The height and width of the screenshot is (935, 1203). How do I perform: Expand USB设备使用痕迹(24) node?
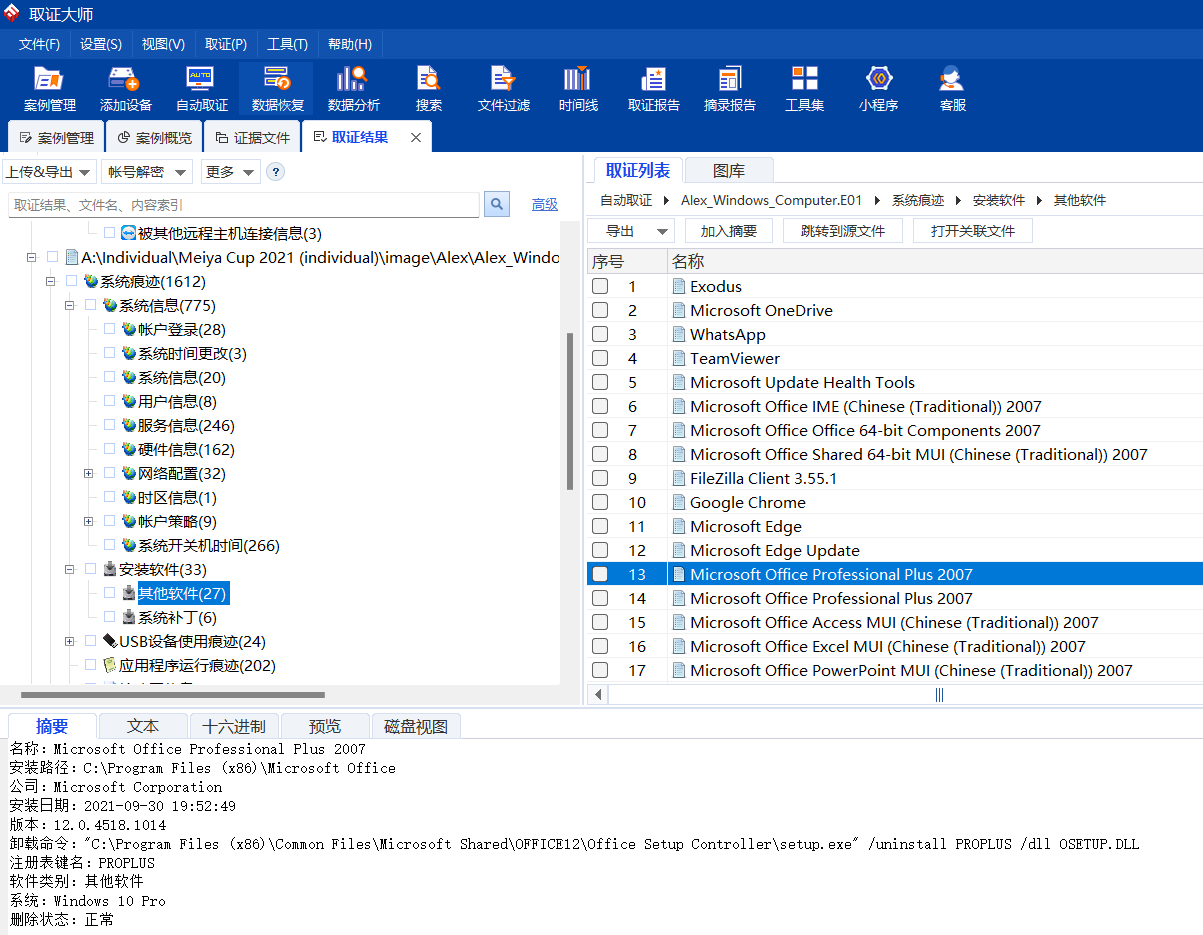[x=69, y=642]
